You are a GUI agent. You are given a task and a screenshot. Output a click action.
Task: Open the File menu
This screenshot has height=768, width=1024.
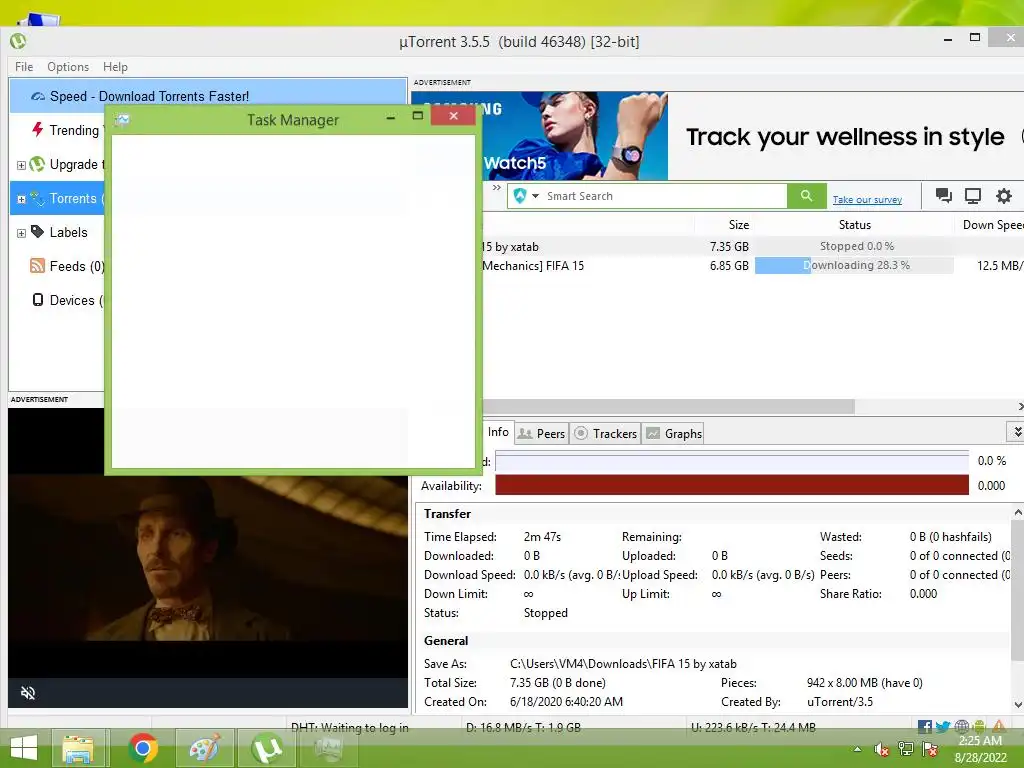(24, 67)
